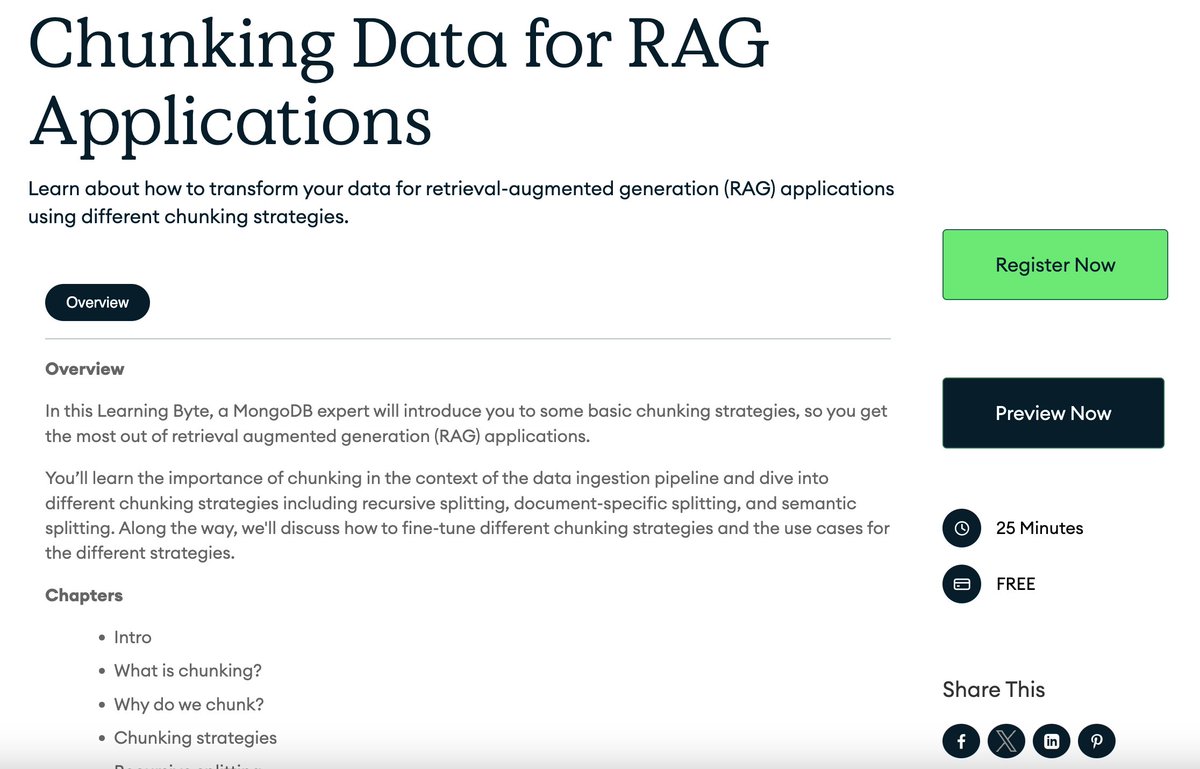Click the clock duration icon
1200x769 pixels.
961,528
